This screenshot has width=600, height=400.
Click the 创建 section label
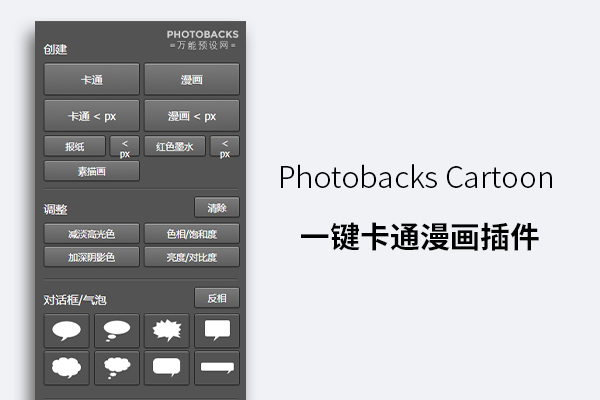click(55, 49)
